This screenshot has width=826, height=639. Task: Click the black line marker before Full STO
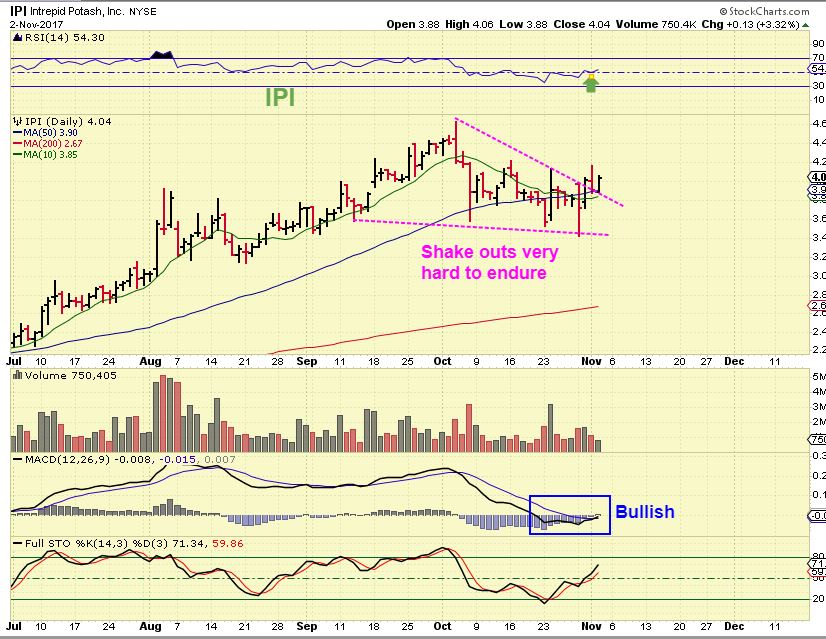point(18,544)
